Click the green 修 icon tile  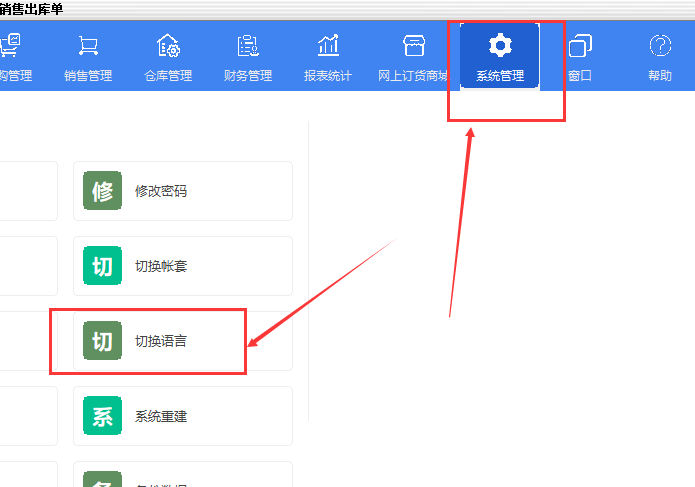(x=102, y=191)
